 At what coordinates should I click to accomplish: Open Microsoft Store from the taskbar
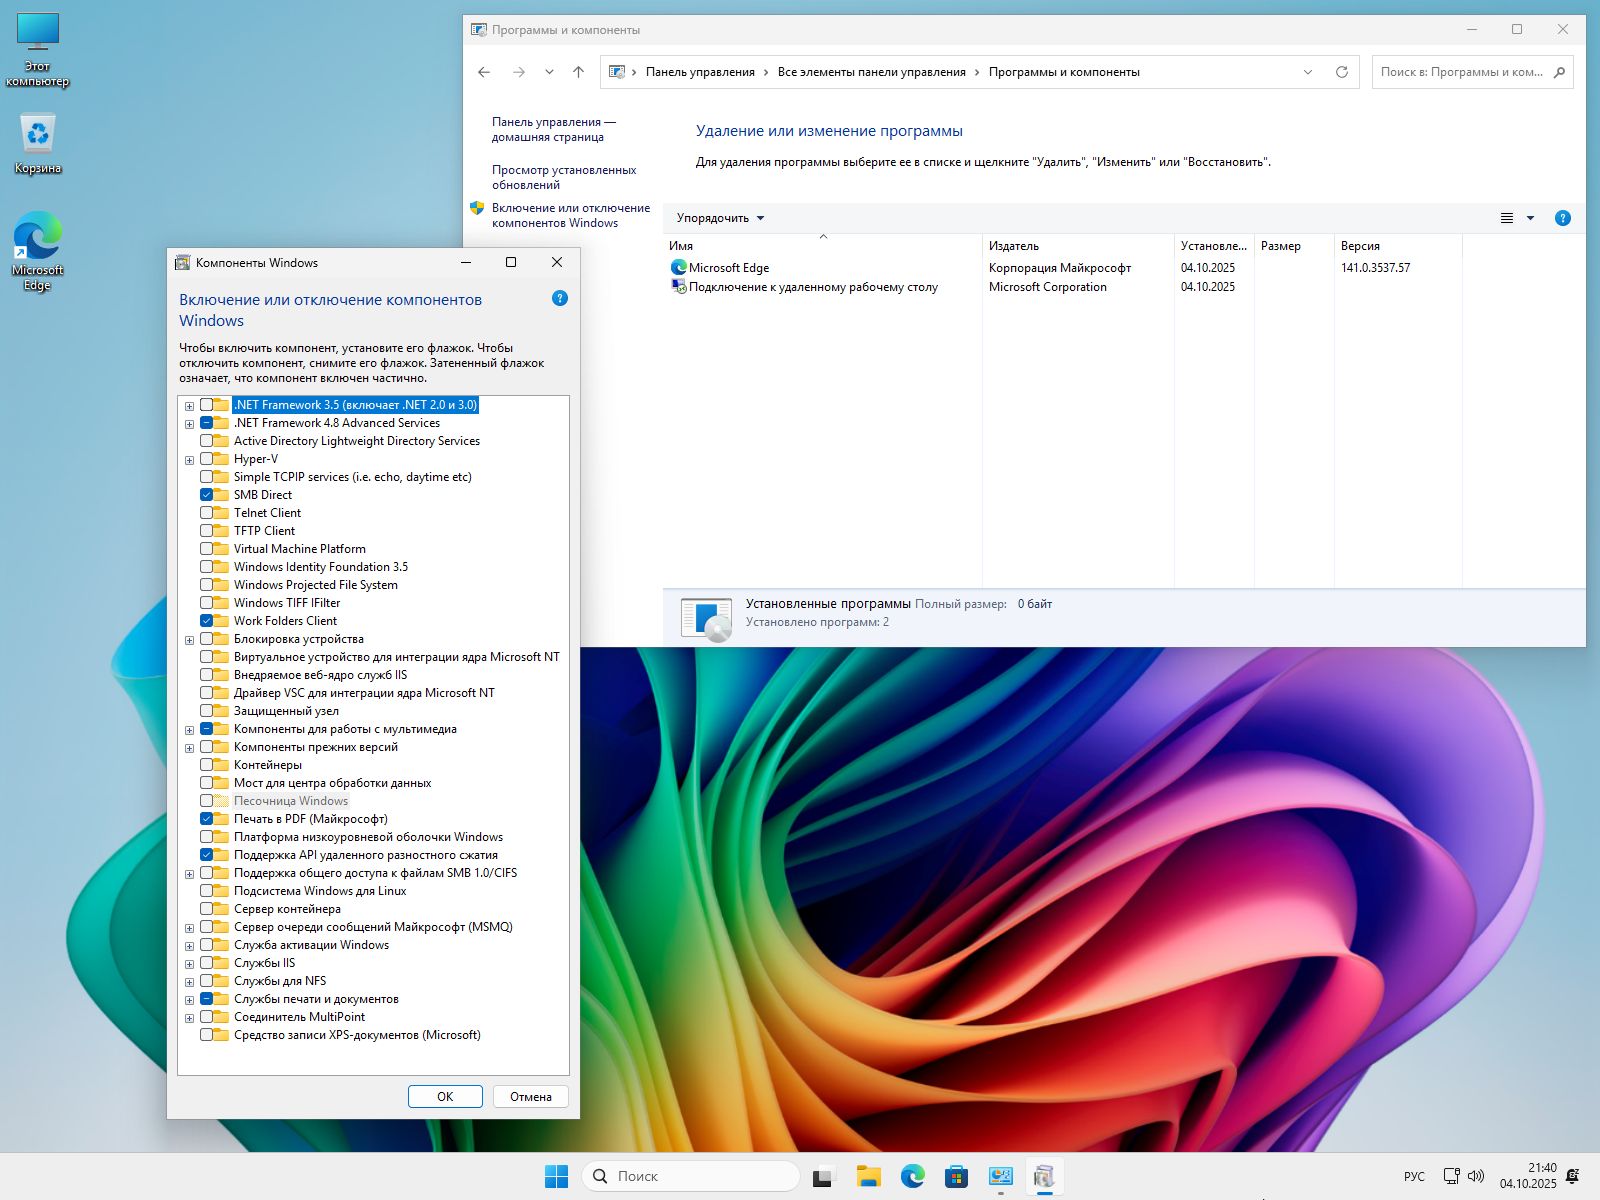pos(956,1177)
